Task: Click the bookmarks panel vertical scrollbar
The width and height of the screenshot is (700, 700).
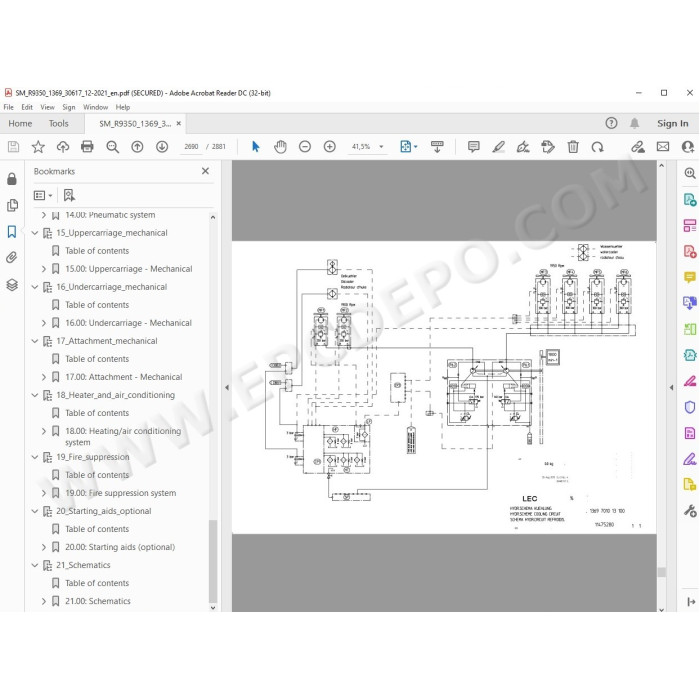Action: 213,562
